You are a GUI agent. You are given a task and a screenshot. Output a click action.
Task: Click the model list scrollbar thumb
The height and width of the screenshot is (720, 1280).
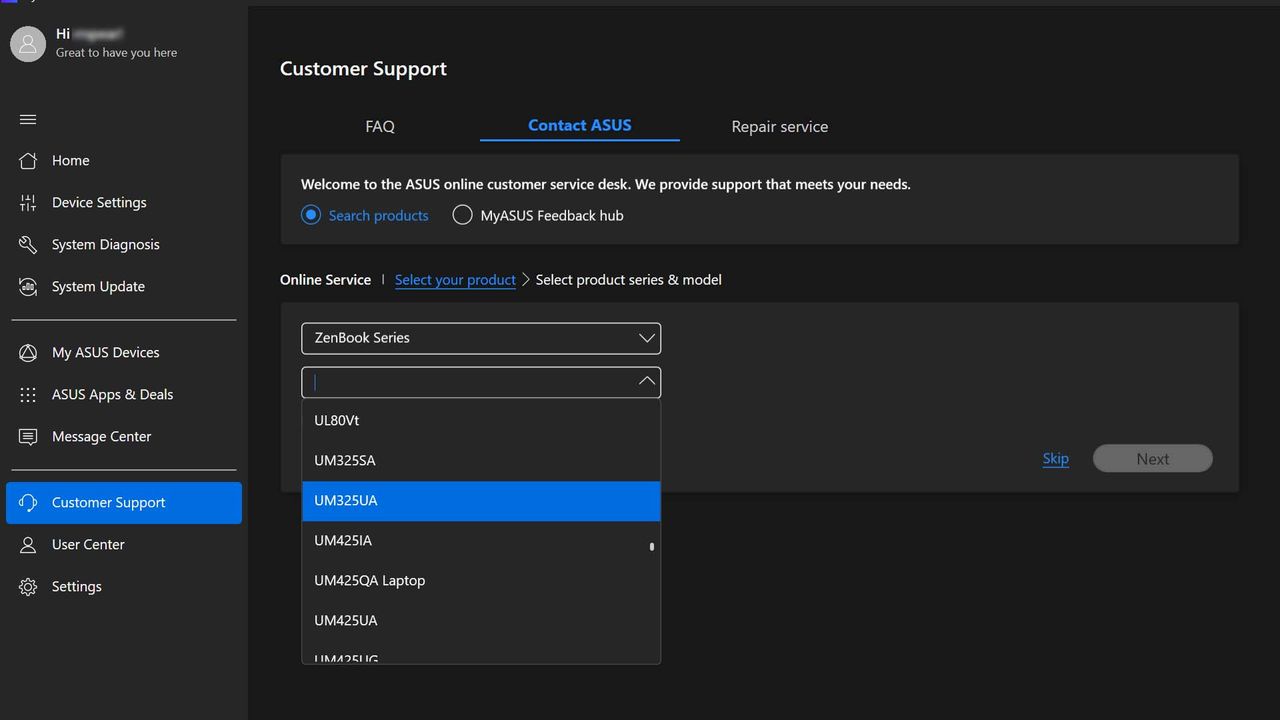(x=652, y=547)
